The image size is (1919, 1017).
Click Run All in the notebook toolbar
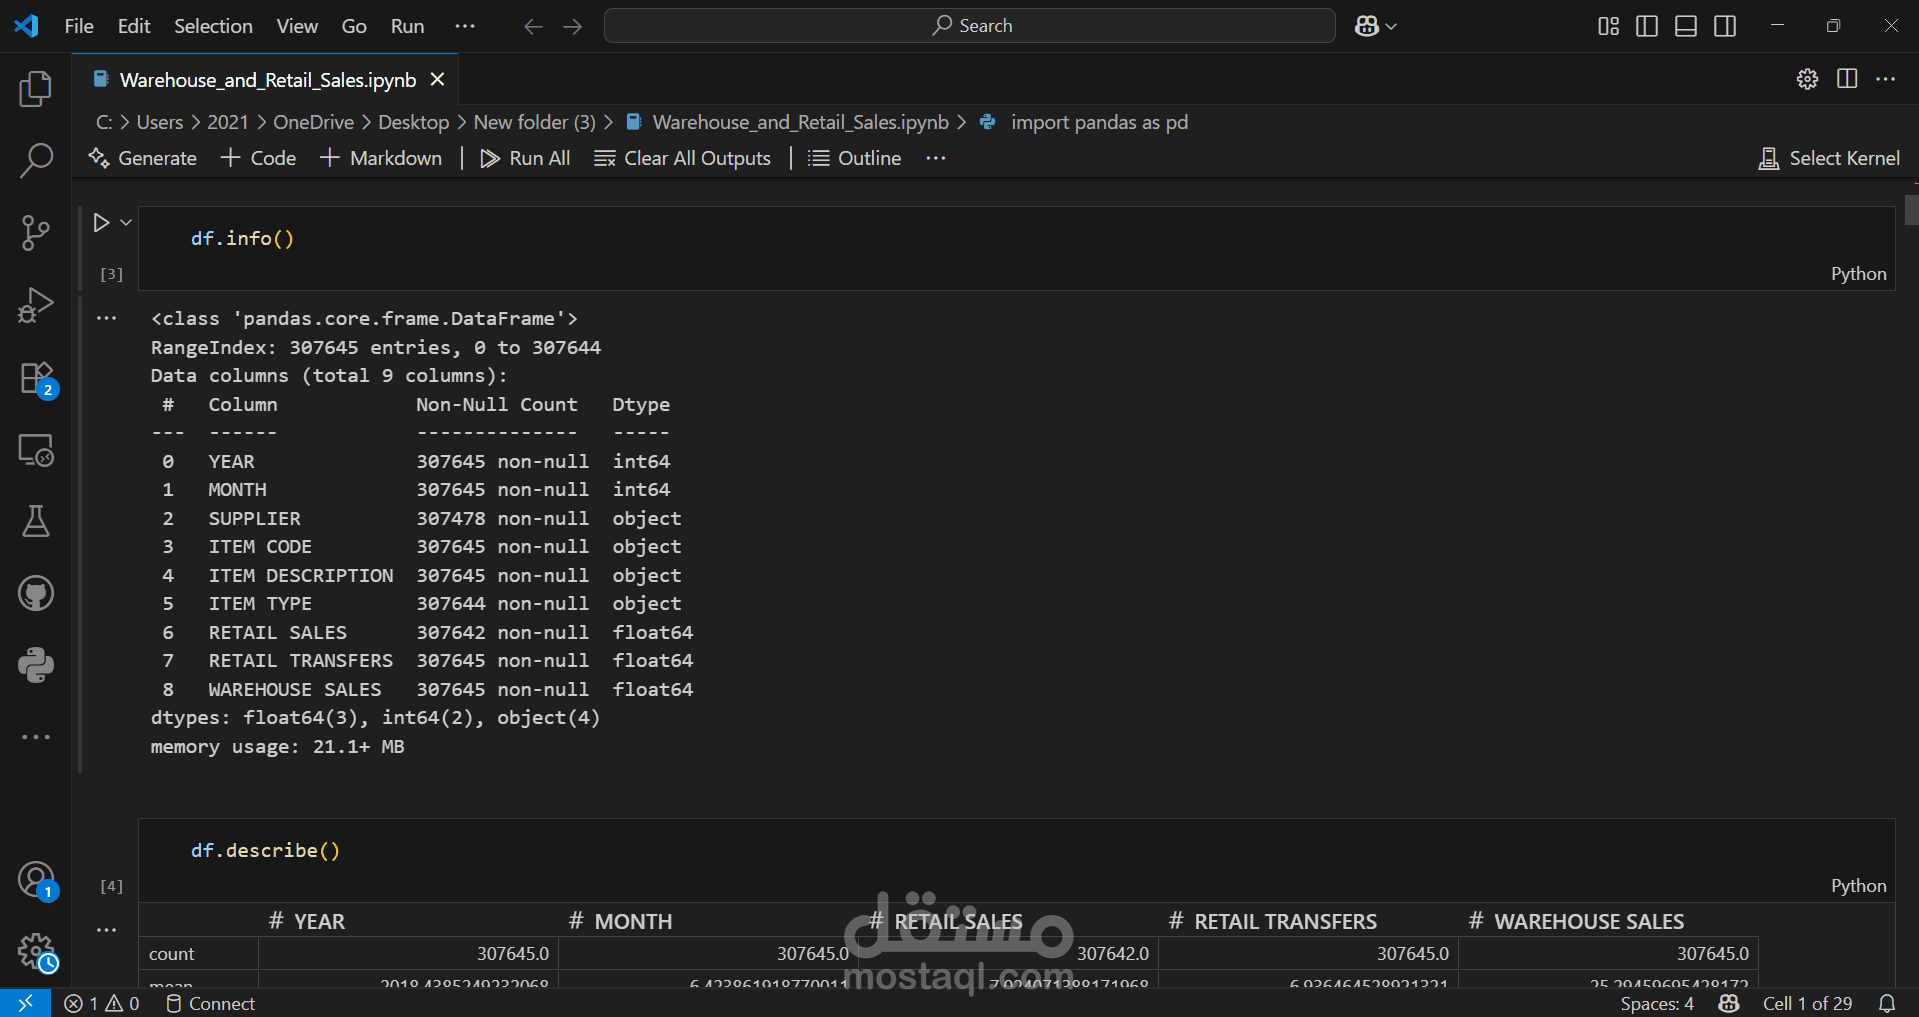525,158
